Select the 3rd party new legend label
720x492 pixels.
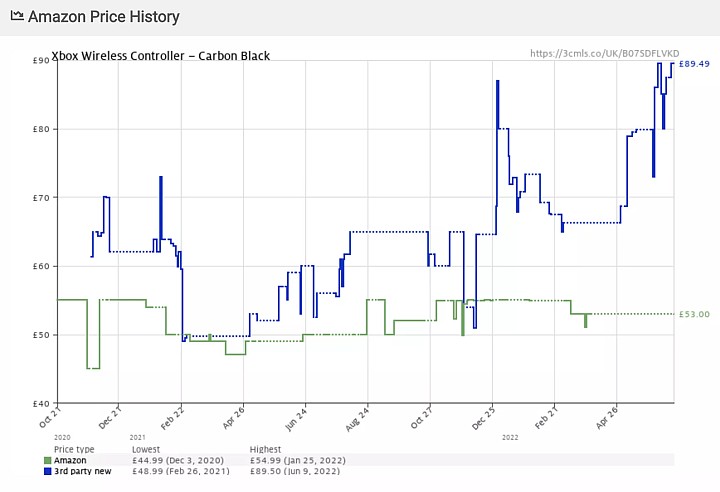(x=81, y=470)
